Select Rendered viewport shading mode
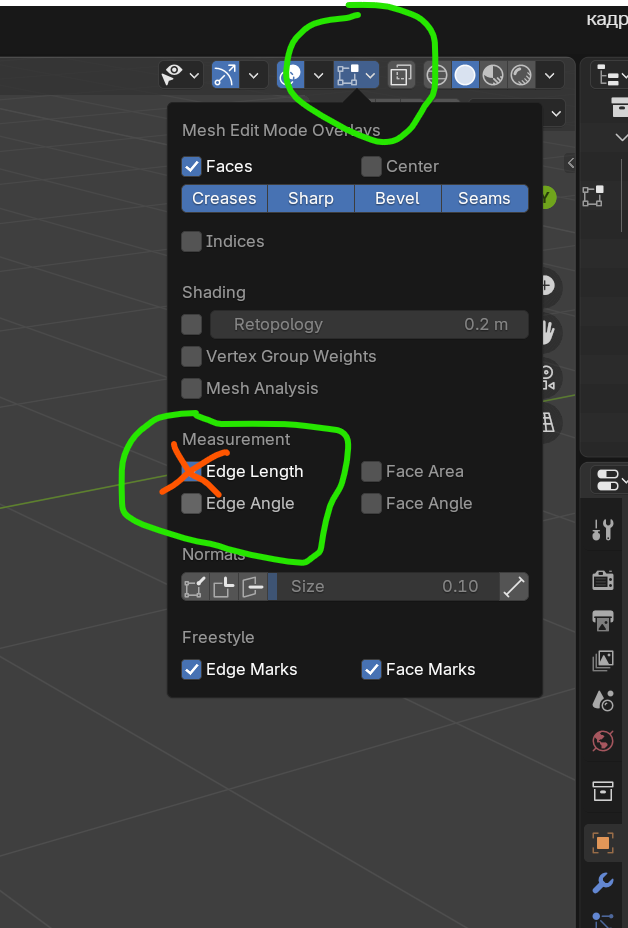628x928 pixels. coord(521,75)
